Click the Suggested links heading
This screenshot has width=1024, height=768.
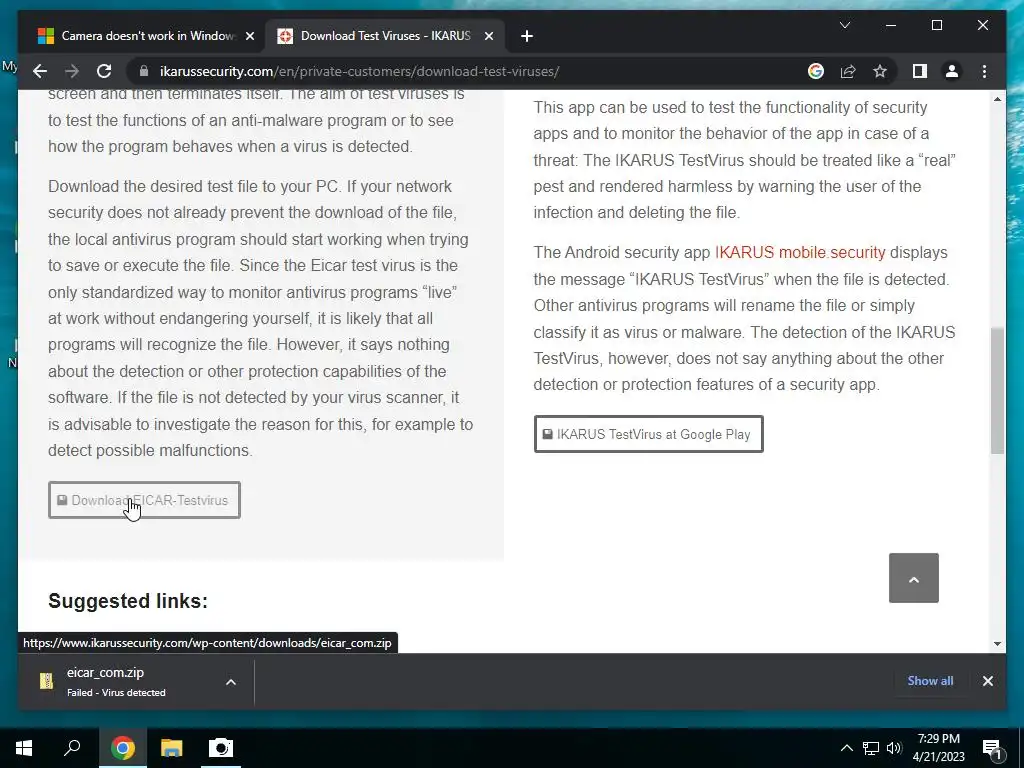click(x=128, y=601)
